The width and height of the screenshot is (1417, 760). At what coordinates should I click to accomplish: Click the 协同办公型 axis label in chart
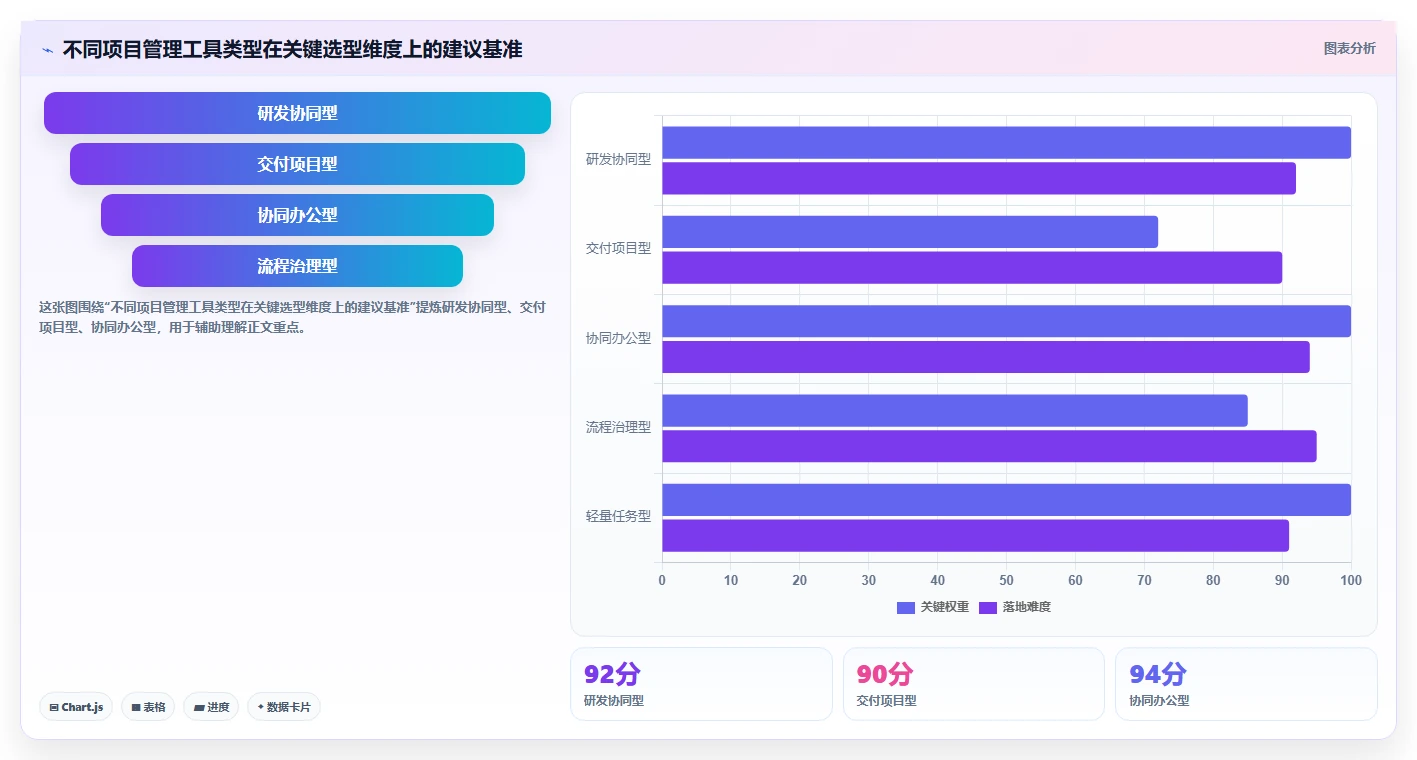[618, 338]
